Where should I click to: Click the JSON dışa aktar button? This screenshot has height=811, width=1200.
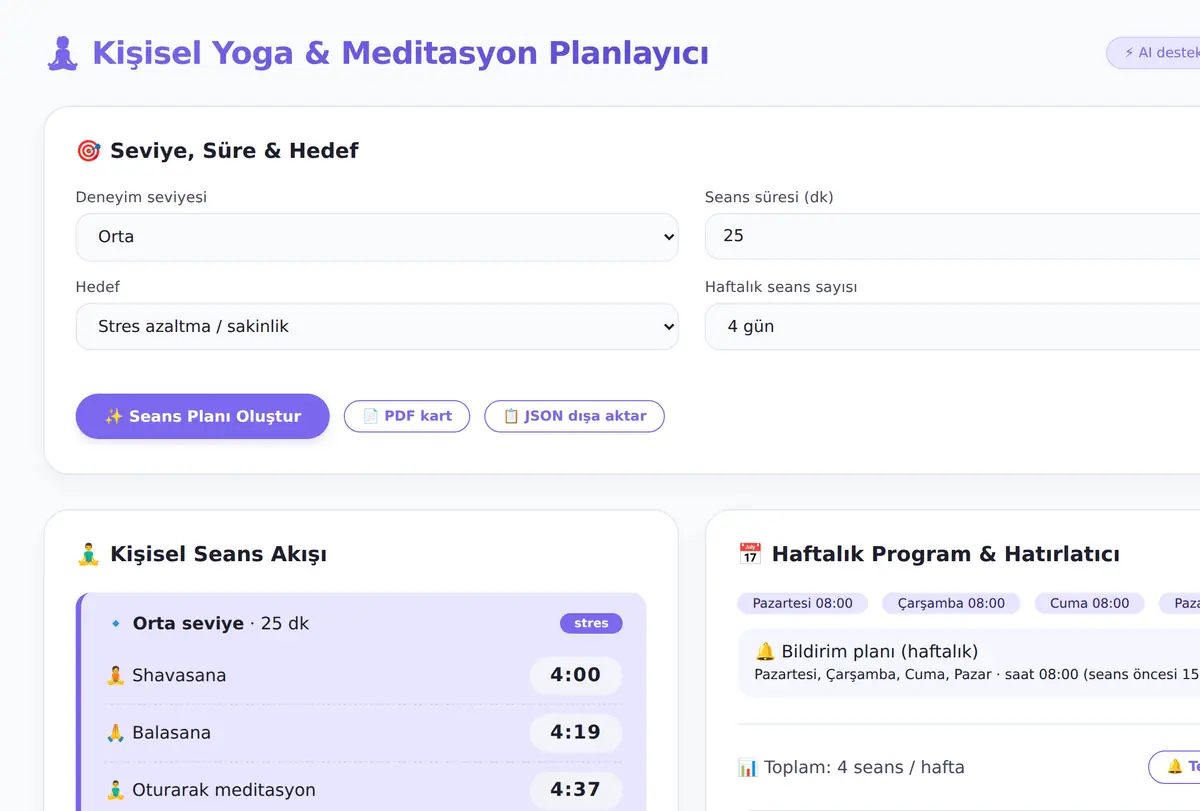(x=574, y=416)
